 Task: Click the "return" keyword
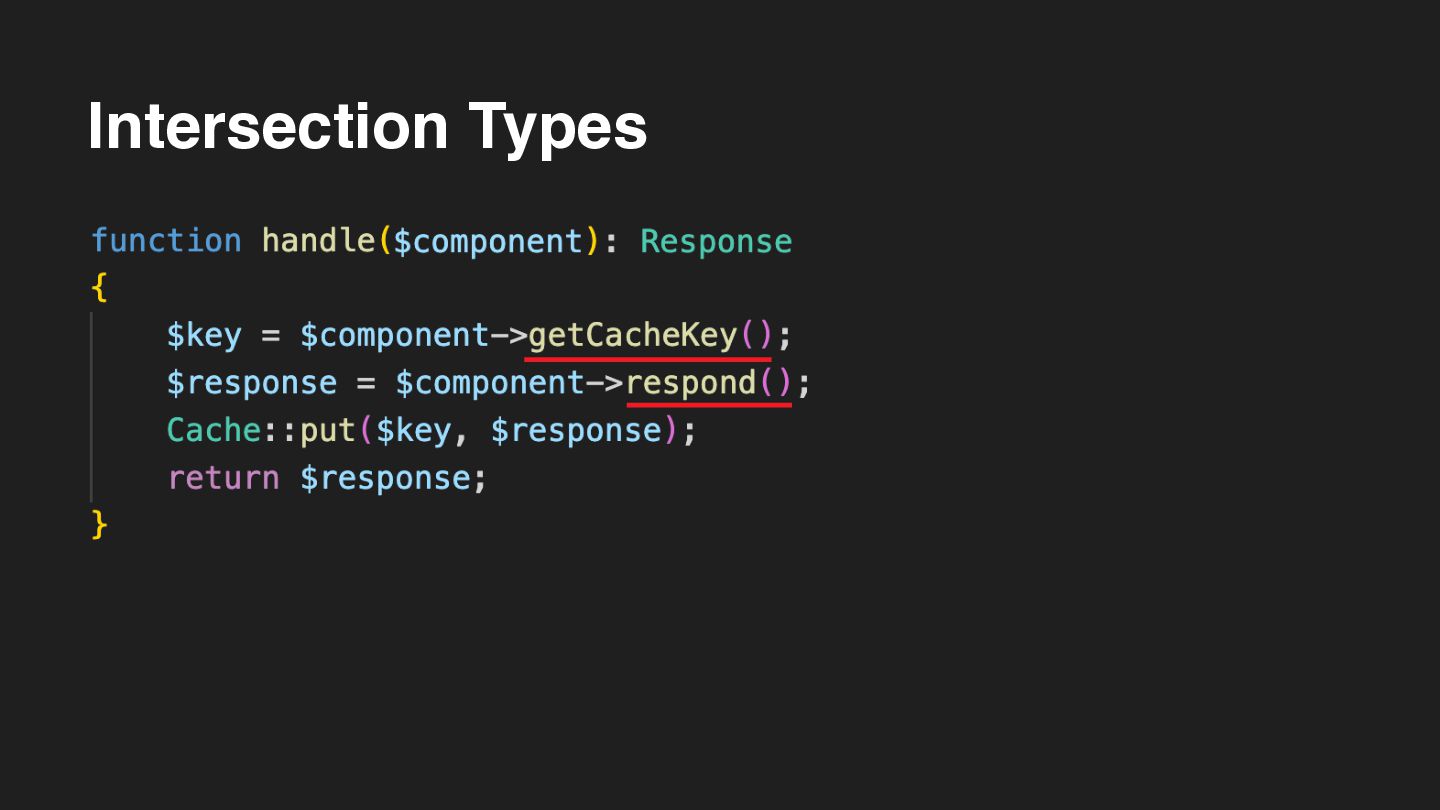point(223,478)
